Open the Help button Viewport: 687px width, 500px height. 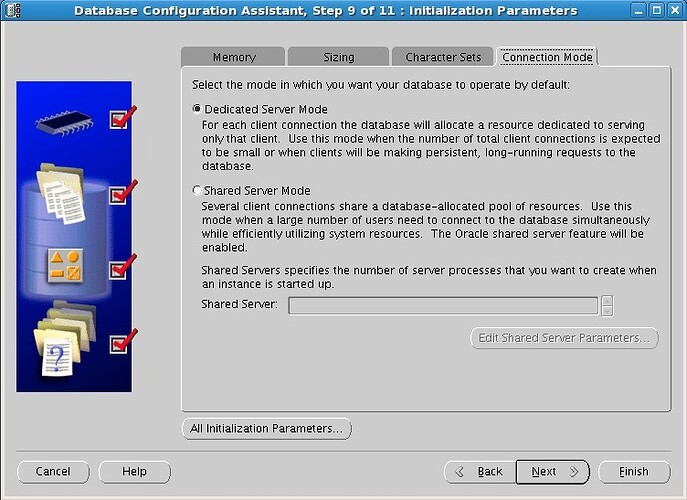click(135, 472)
